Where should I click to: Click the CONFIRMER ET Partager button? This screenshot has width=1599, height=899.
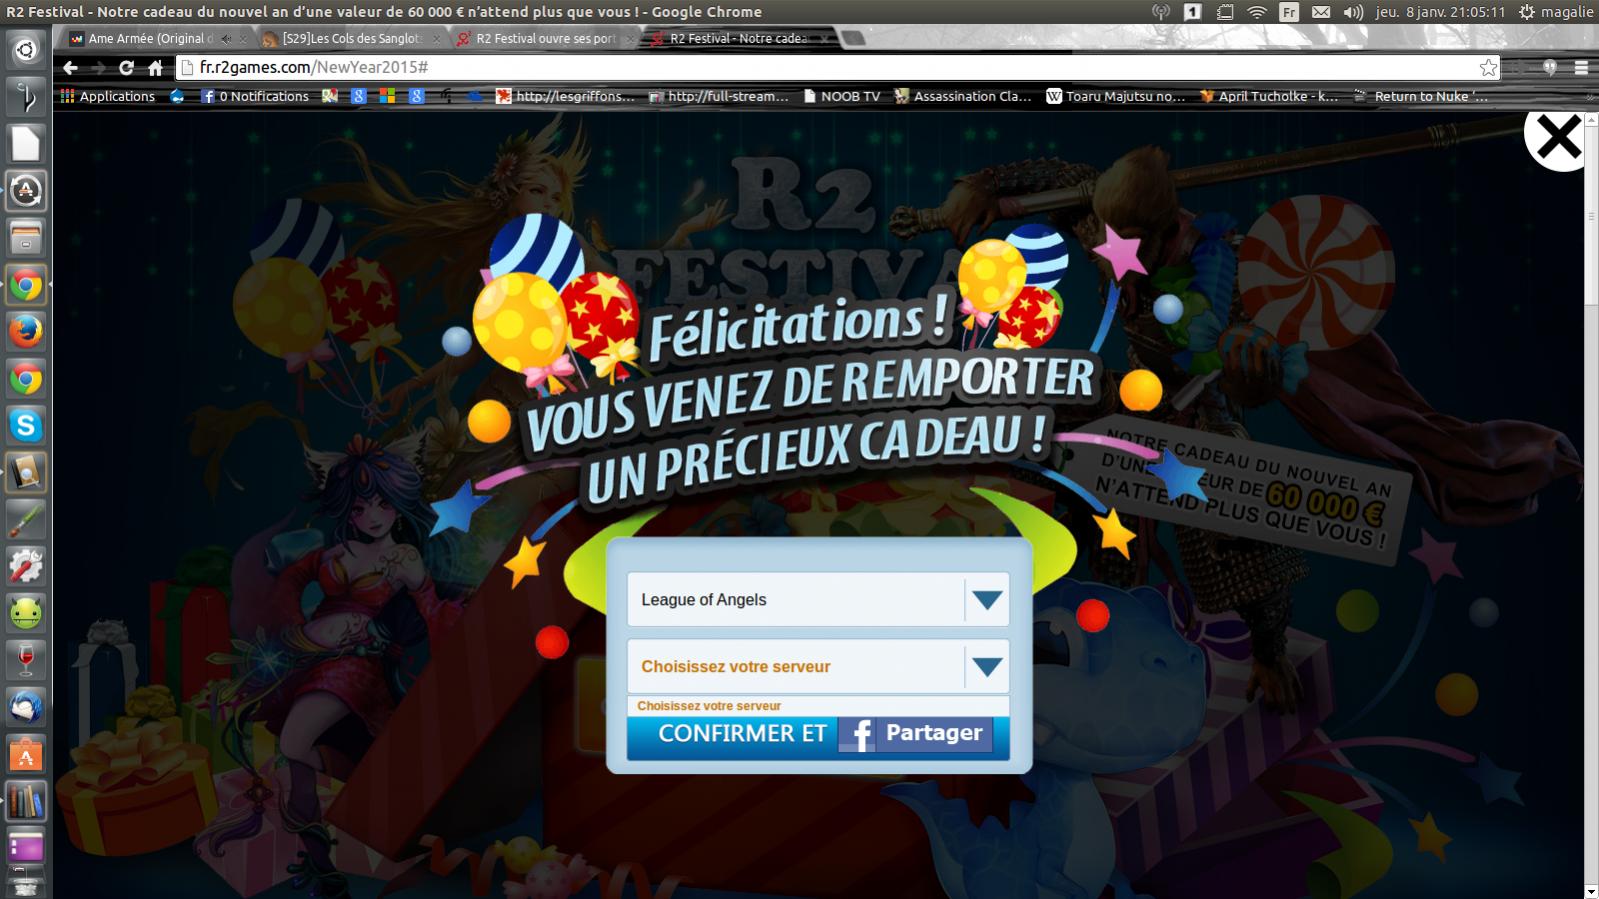pos(817,734)
